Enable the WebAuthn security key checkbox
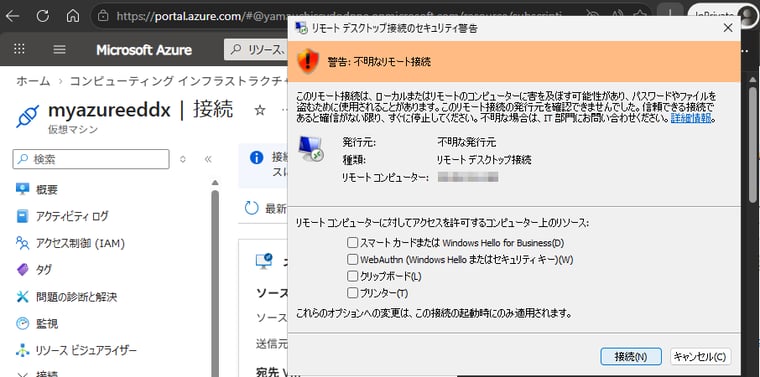The image size is (760, 377). (352, 259)
